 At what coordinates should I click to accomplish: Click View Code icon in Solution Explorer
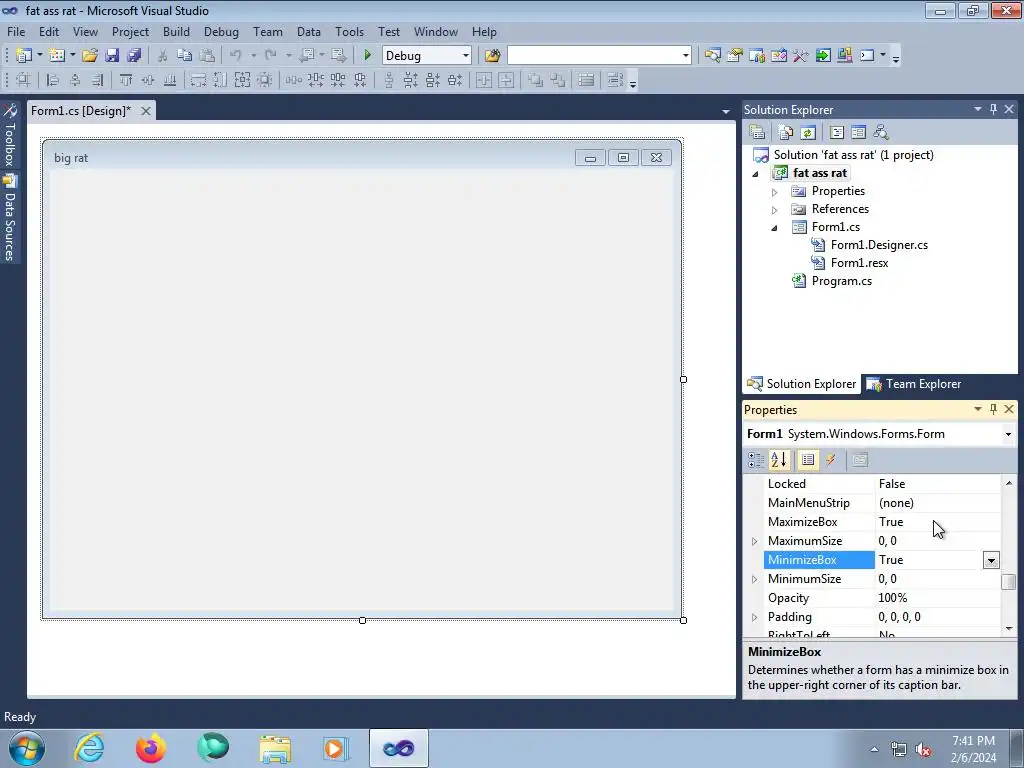(837, 133)
